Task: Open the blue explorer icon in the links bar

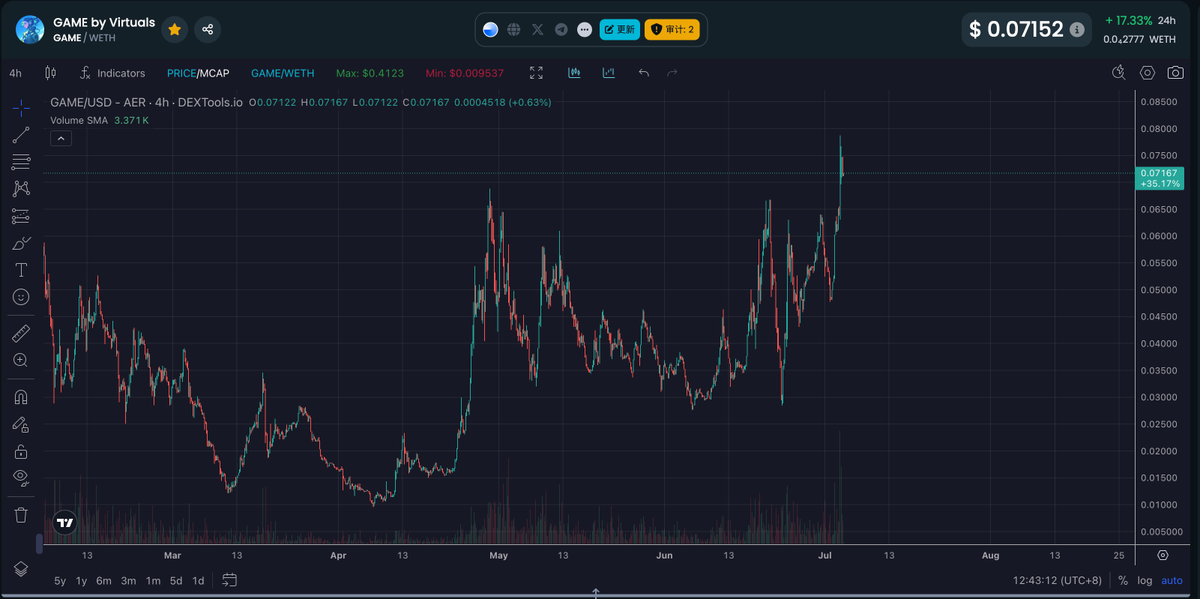Action: coord(490,30)
